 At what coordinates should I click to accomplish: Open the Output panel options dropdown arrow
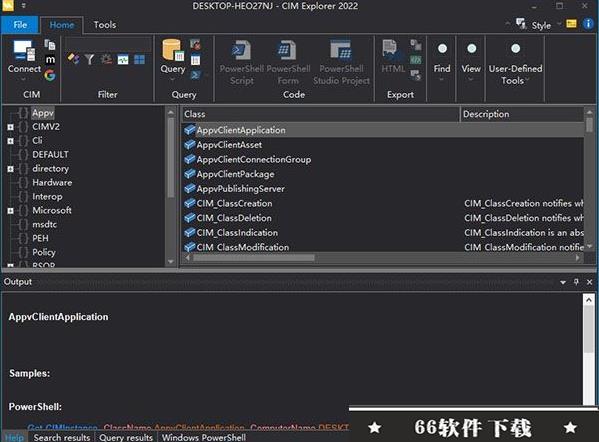(x=563, y=282)
